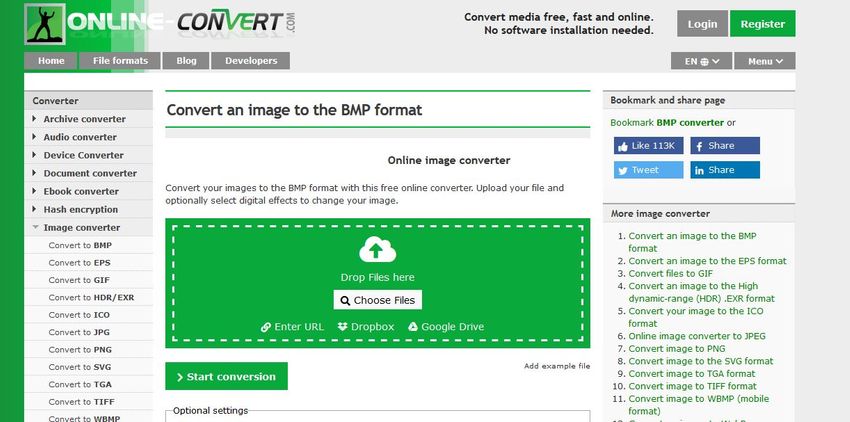Open the Add example file link
The image size is (850, 422).
(557, 366)
